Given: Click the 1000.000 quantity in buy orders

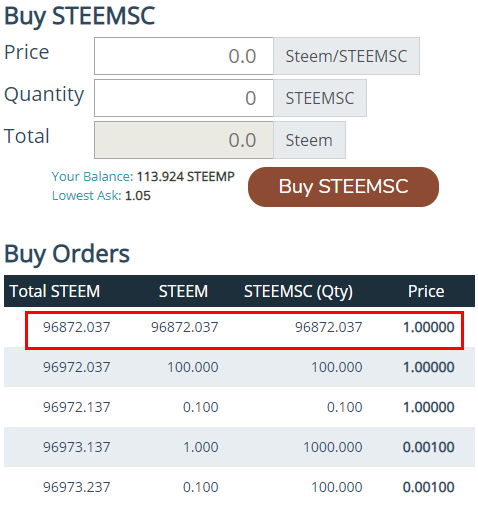Looking at the screenshot, I should tap(333, 447).
